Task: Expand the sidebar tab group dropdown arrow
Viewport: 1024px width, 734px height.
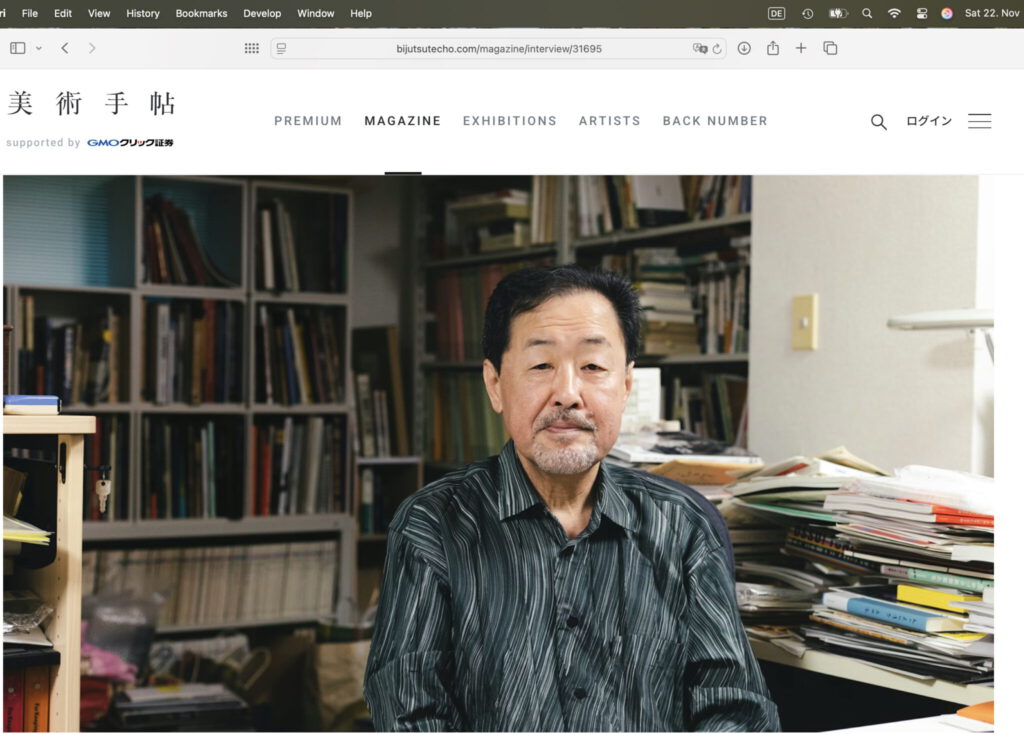Action: [x=39, y=48]
